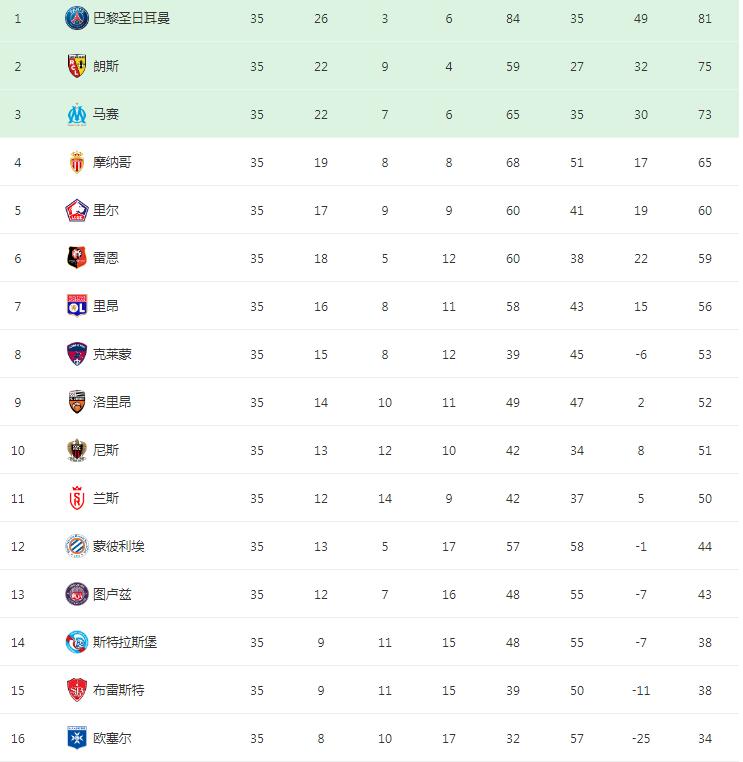Screen dimensions: 743x762
Task: Click the Monaco club badge
Action: 77,162
